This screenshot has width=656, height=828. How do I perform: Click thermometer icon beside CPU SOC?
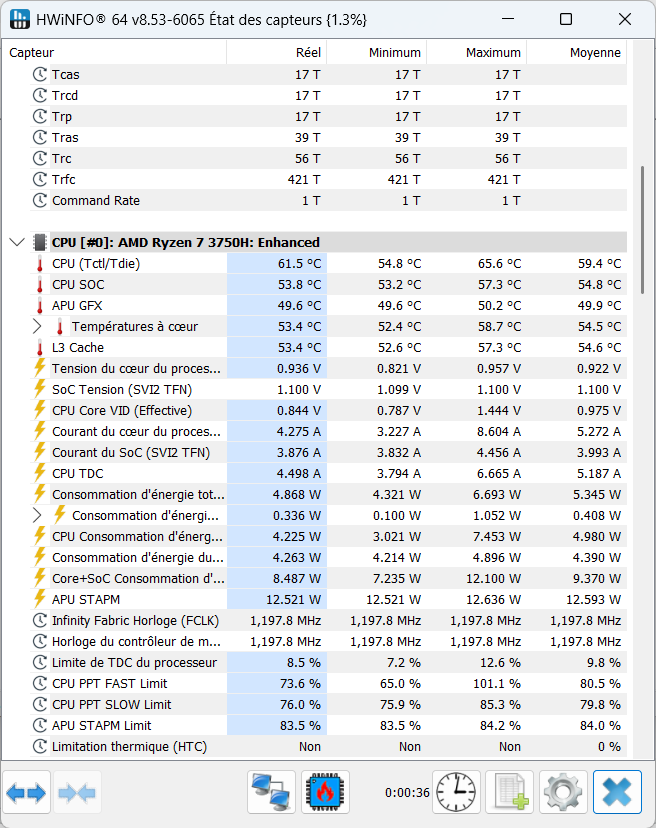click(40, 285)
